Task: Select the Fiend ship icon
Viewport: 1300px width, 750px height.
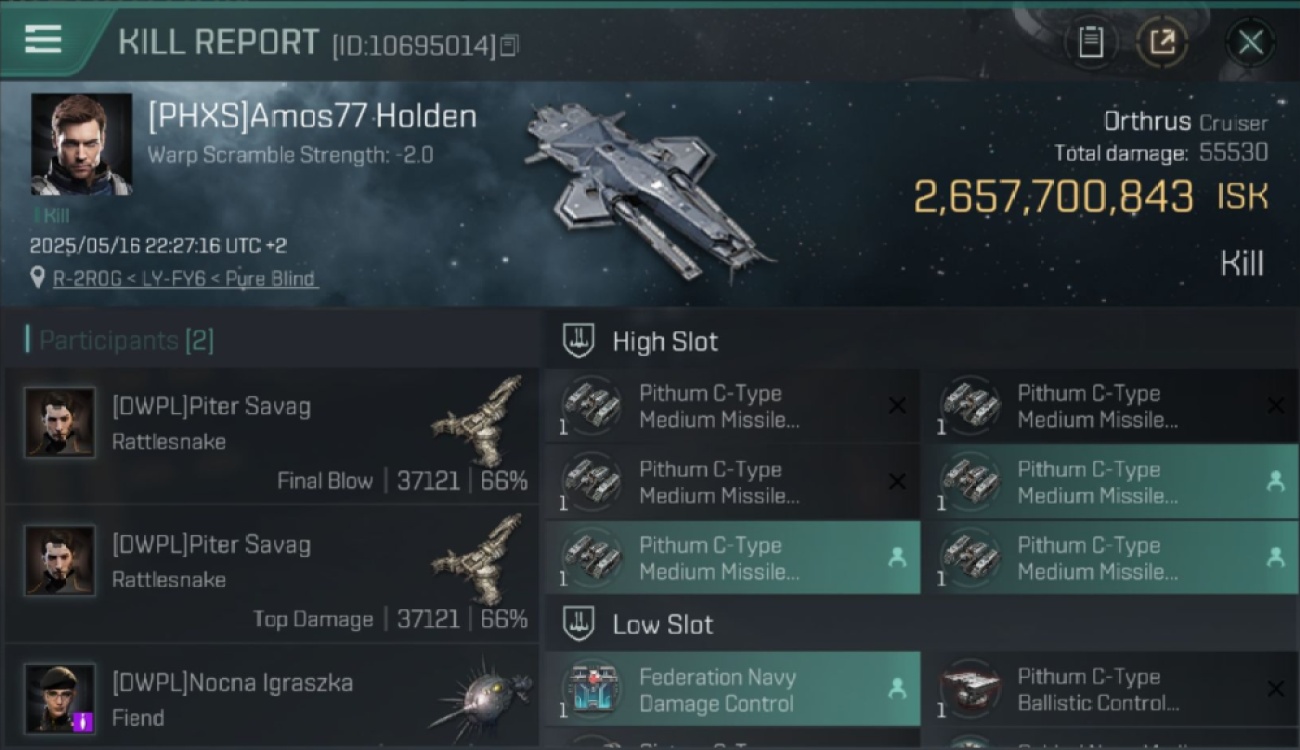Action: pyautogui.click(x=480, y=696)
